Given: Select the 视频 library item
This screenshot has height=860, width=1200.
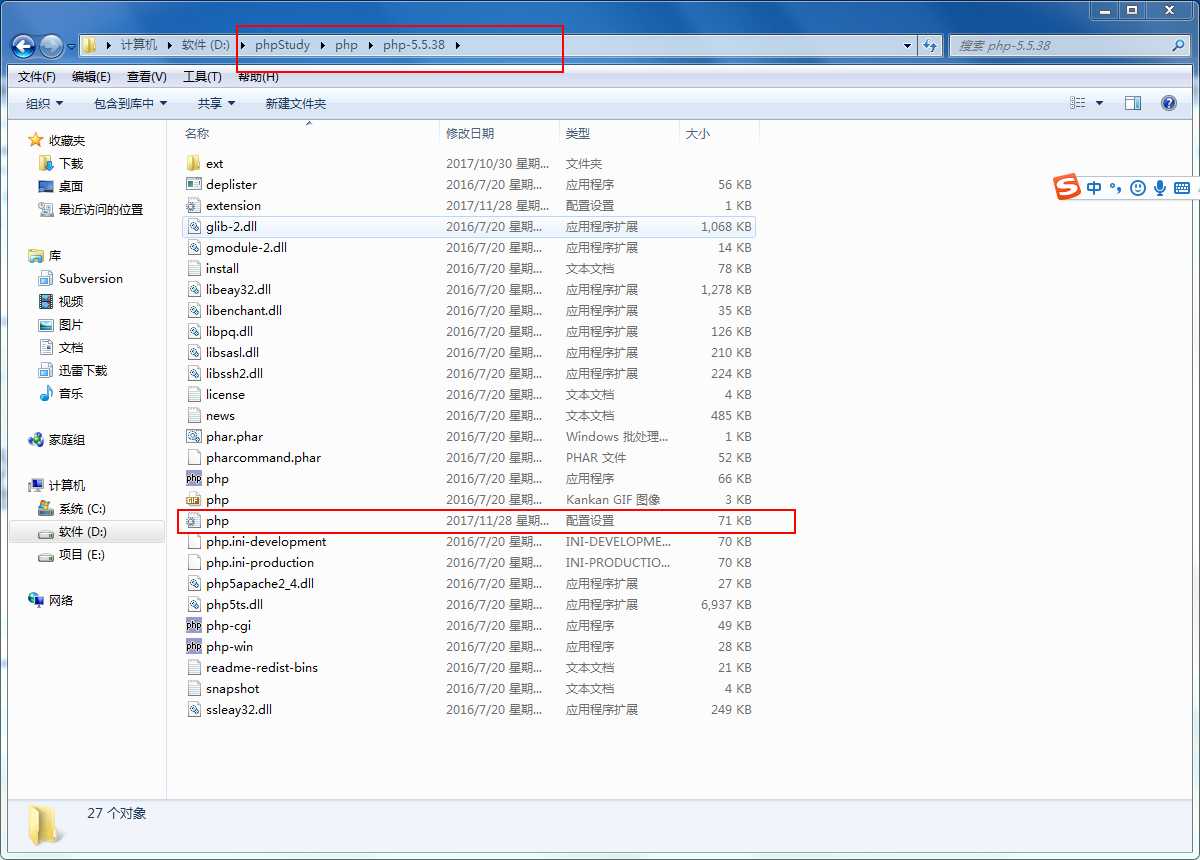Looking at the screenshot, I should pos(70,302).
